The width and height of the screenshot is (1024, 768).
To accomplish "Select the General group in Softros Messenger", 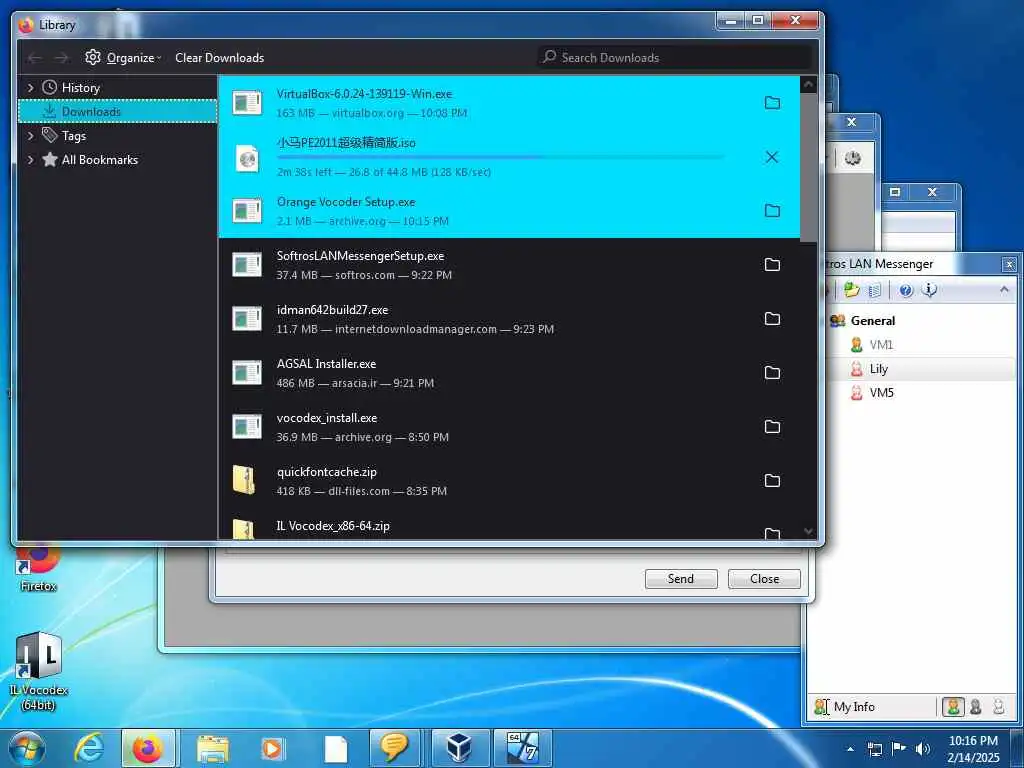I will [872, 321].
